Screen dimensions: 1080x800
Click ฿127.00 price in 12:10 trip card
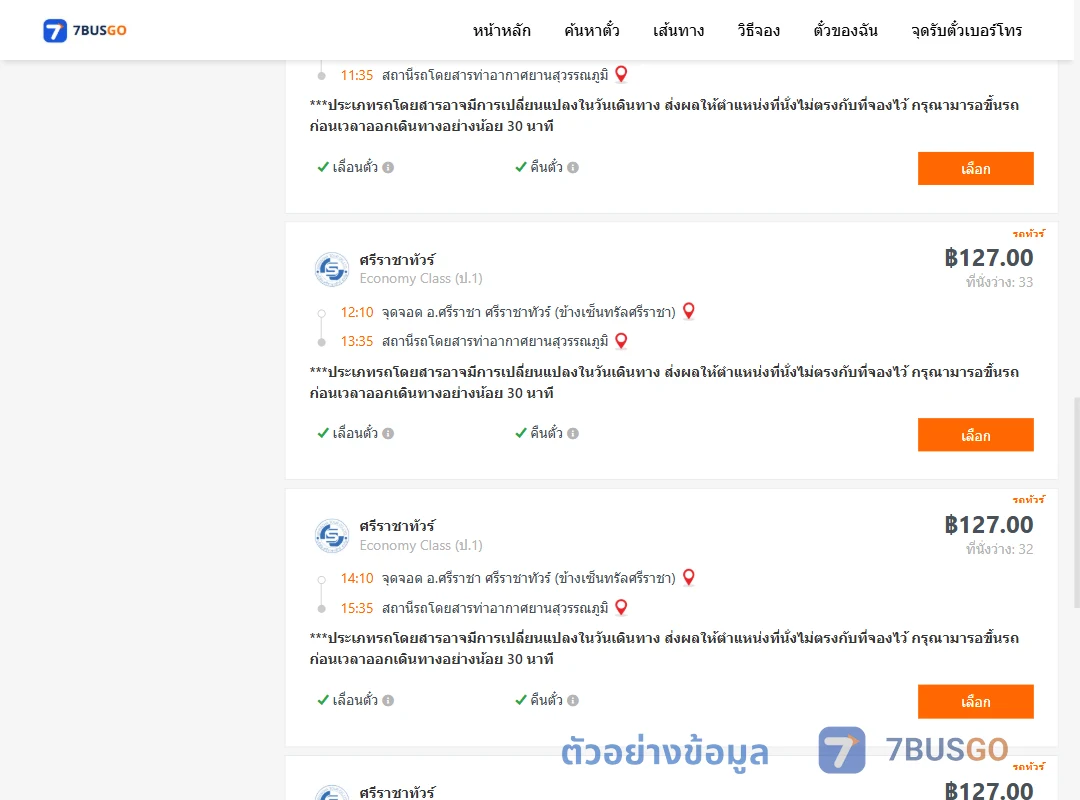point(988,258)
